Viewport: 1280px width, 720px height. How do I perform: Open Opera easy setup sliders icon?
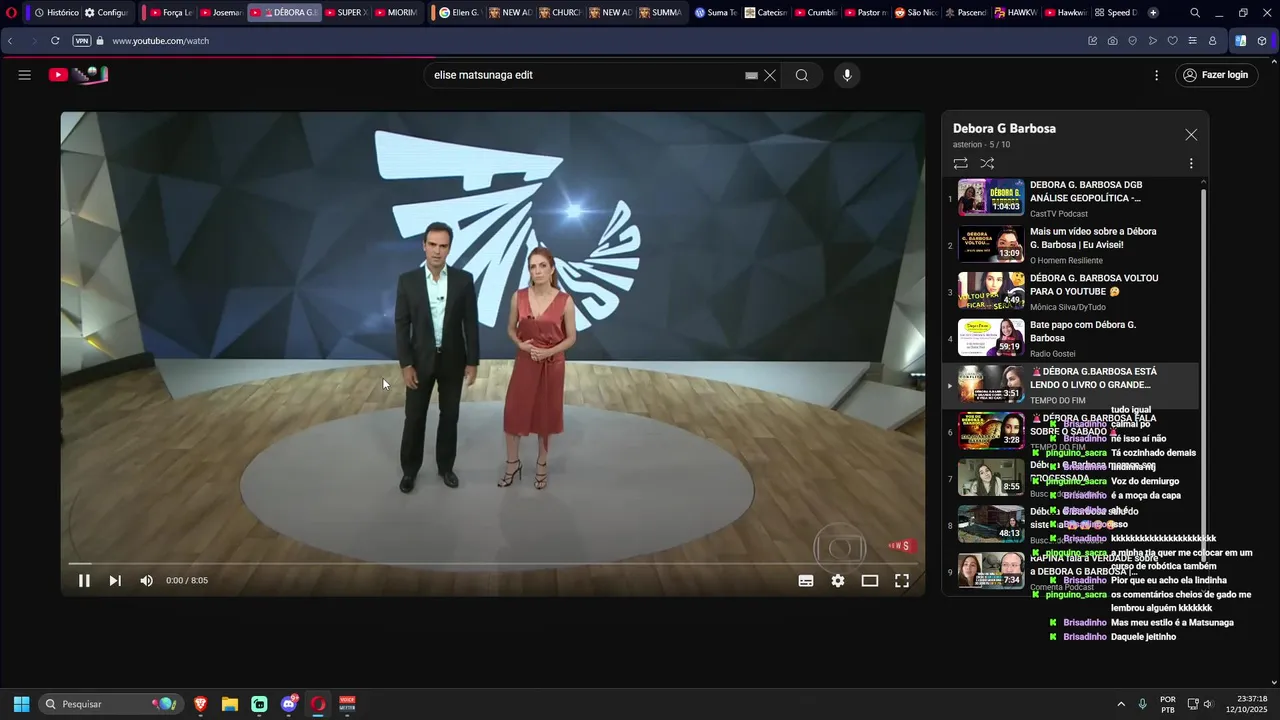(1193, 41)
